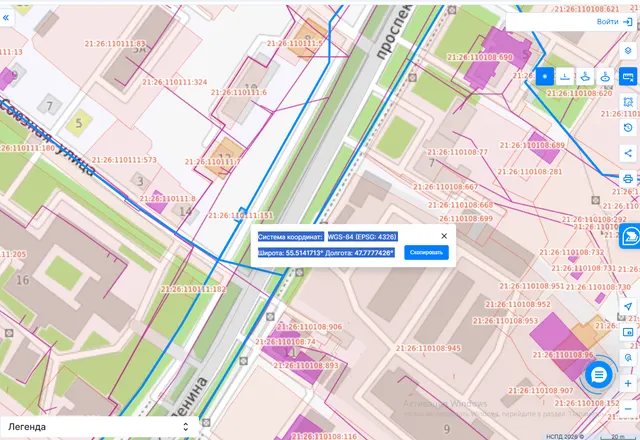This screenshot has height=440, width=640.
Task: Click parcel label 21:26:110111:324
Action: (175, 82)
